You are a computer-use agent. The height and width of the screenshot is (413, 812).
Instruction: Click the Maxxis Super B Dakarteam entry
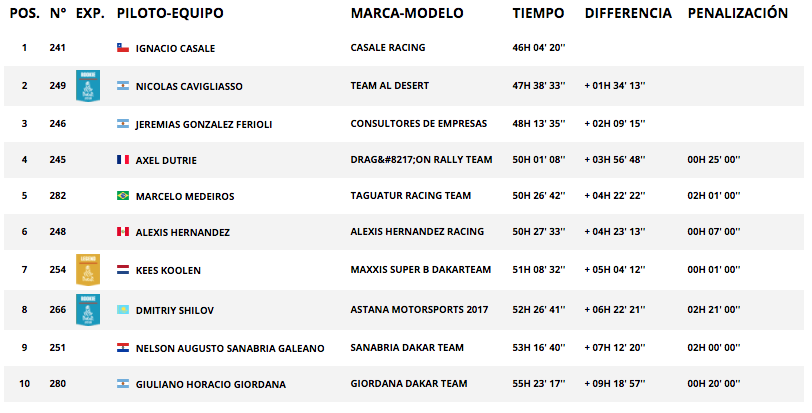[420, 270]
